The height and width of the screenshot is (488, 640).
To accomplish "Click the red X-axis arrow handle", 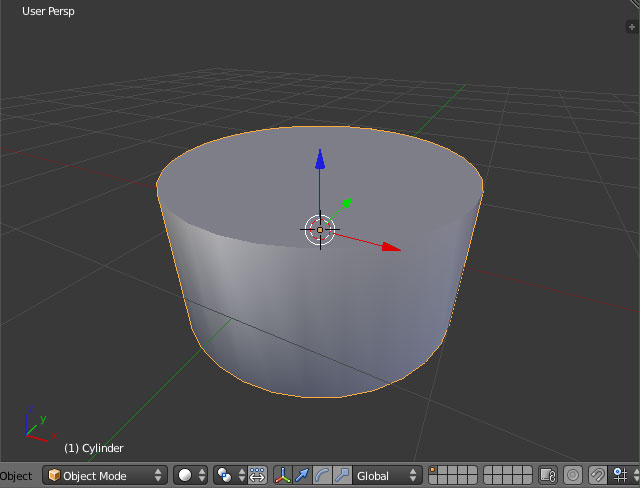I will 390,246.
